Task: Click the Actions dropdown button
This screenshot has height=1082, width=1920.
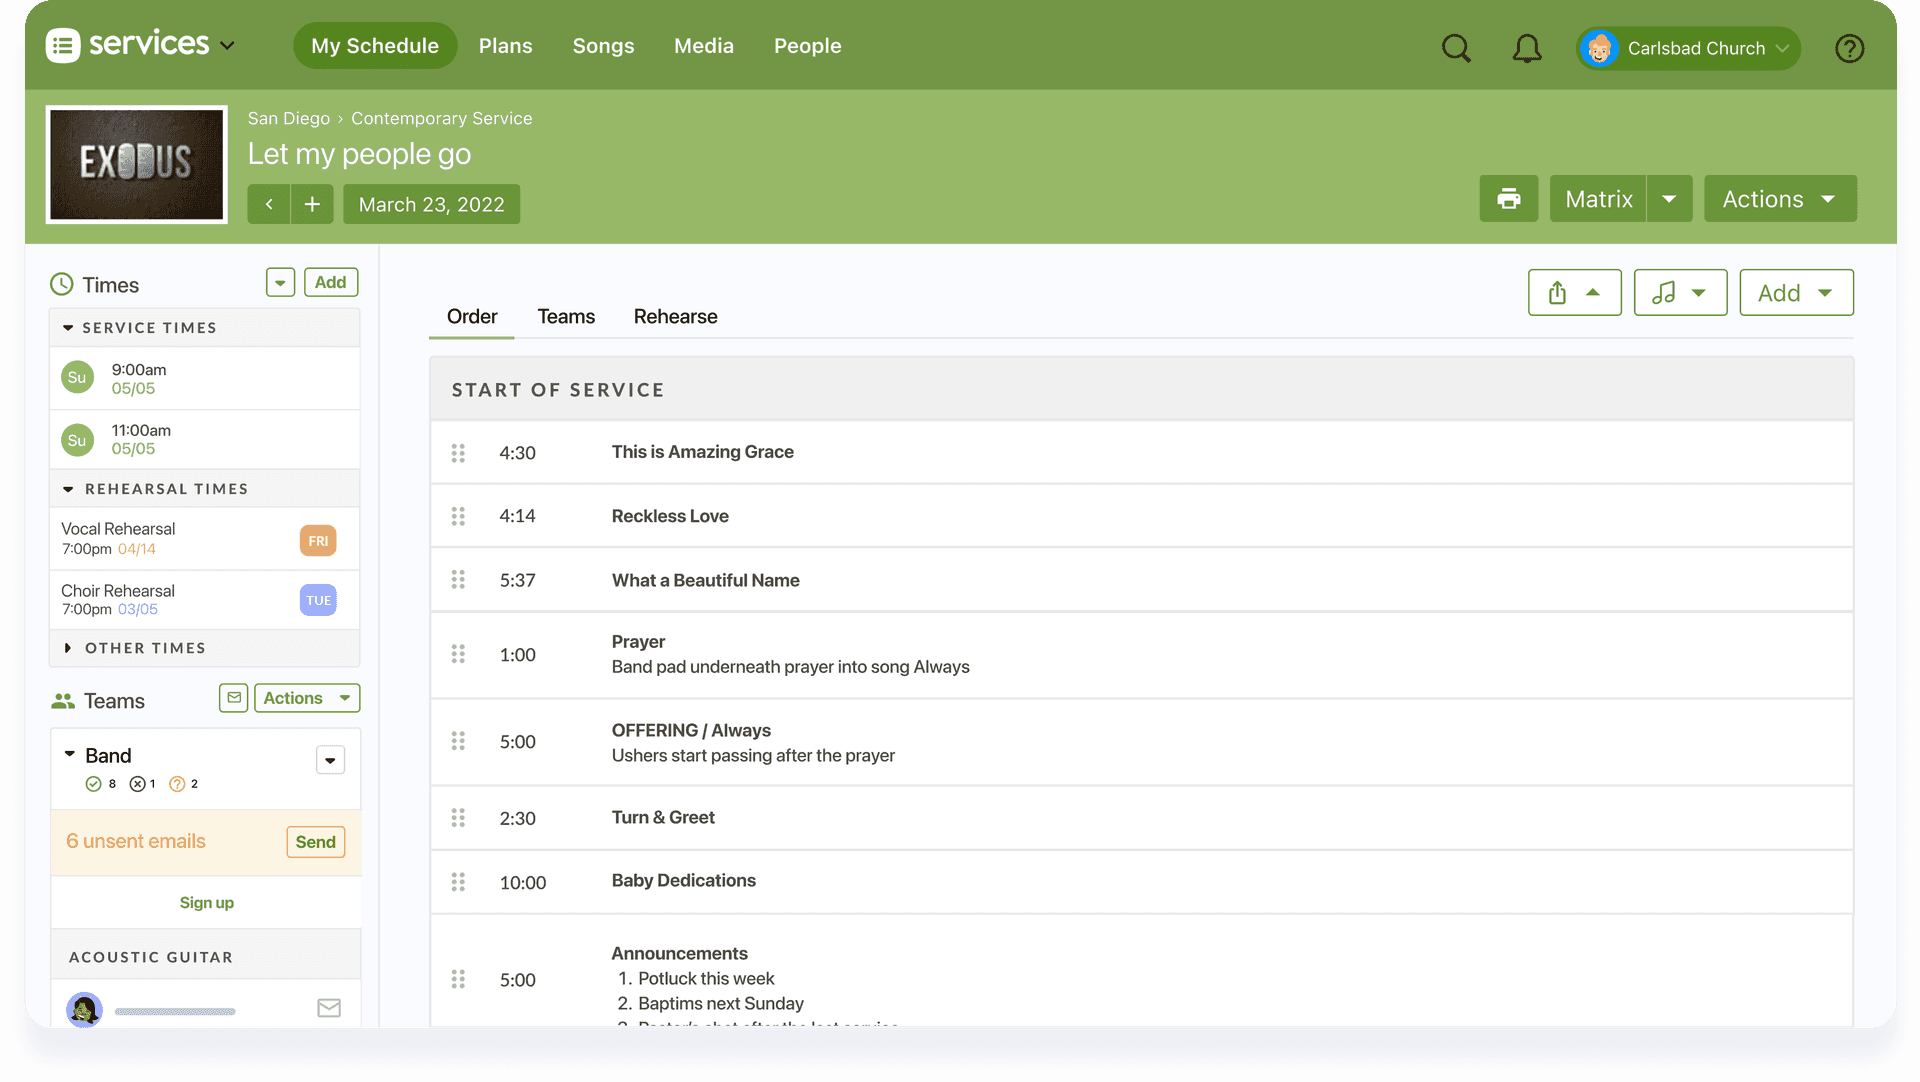Action: (x=1778, y=199)
